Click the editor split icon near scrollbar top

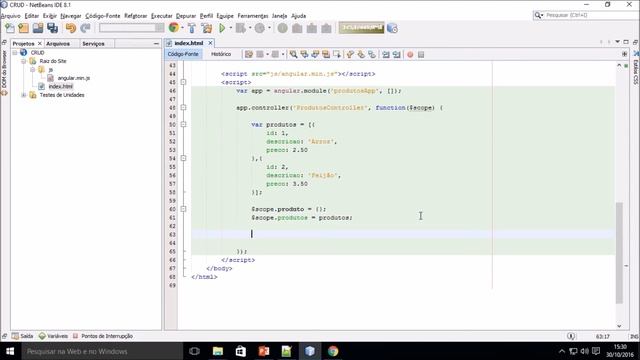624,54
